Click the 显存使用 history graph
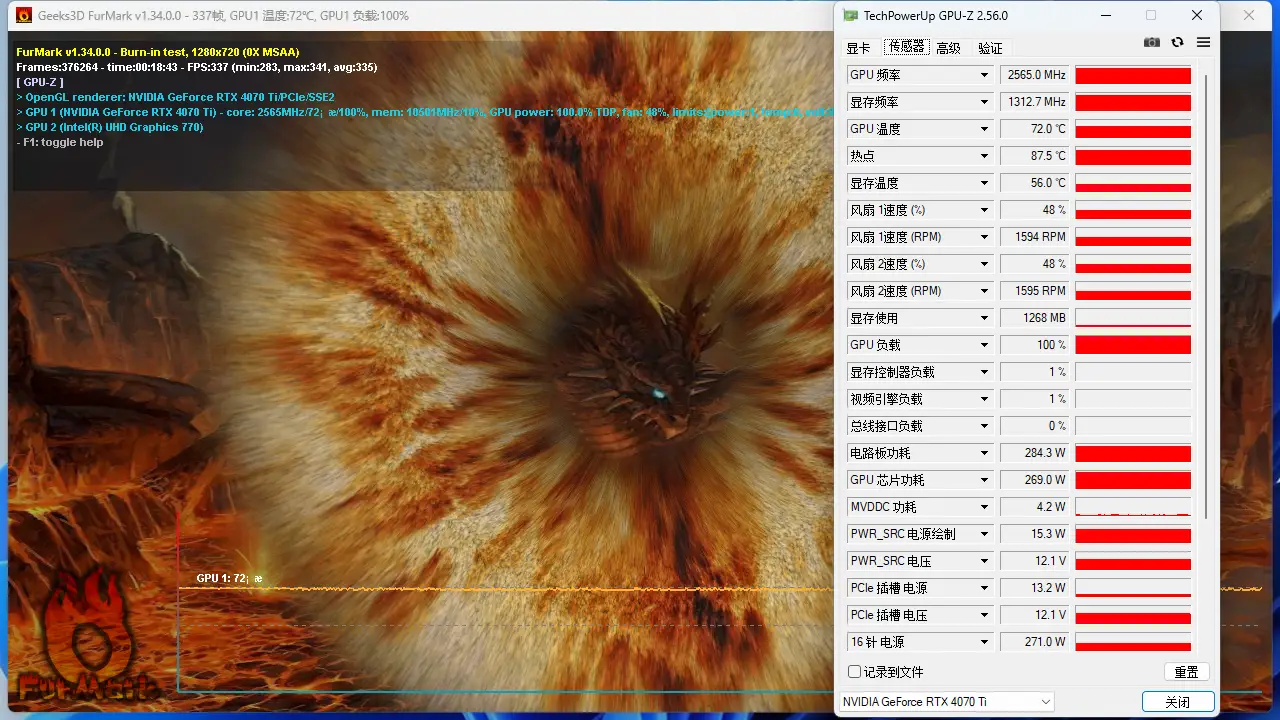 click(x=1133, y=318)
